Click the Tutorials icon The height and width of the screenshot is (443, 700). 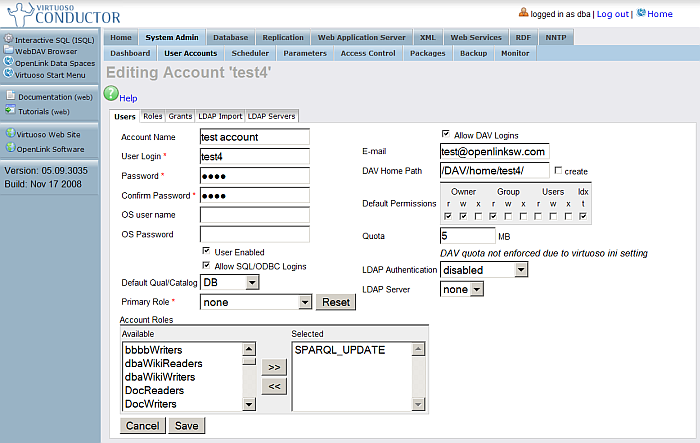pos(10,109)
